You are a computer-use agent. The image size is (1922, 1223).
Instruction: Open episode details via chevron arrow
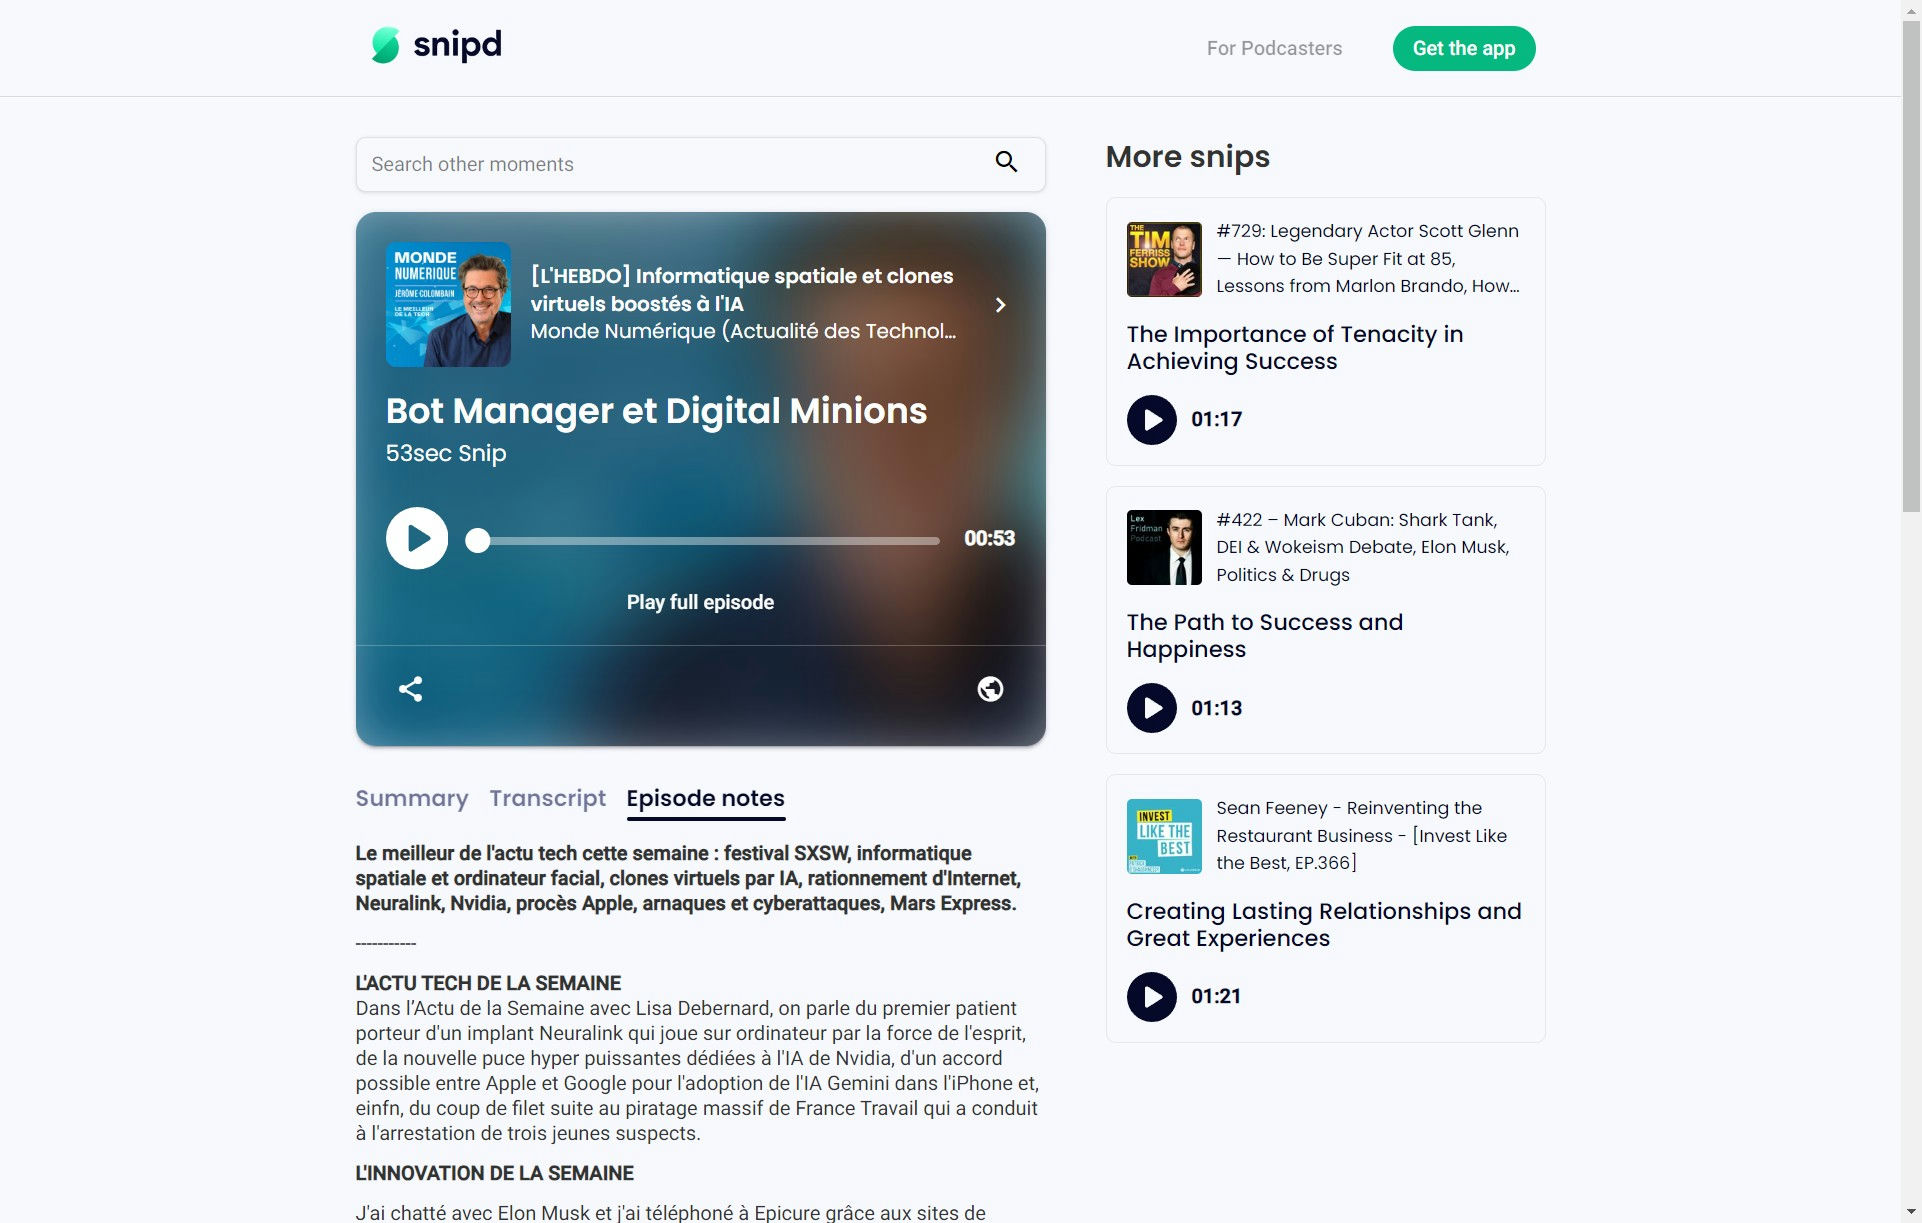pos(1000,305)
